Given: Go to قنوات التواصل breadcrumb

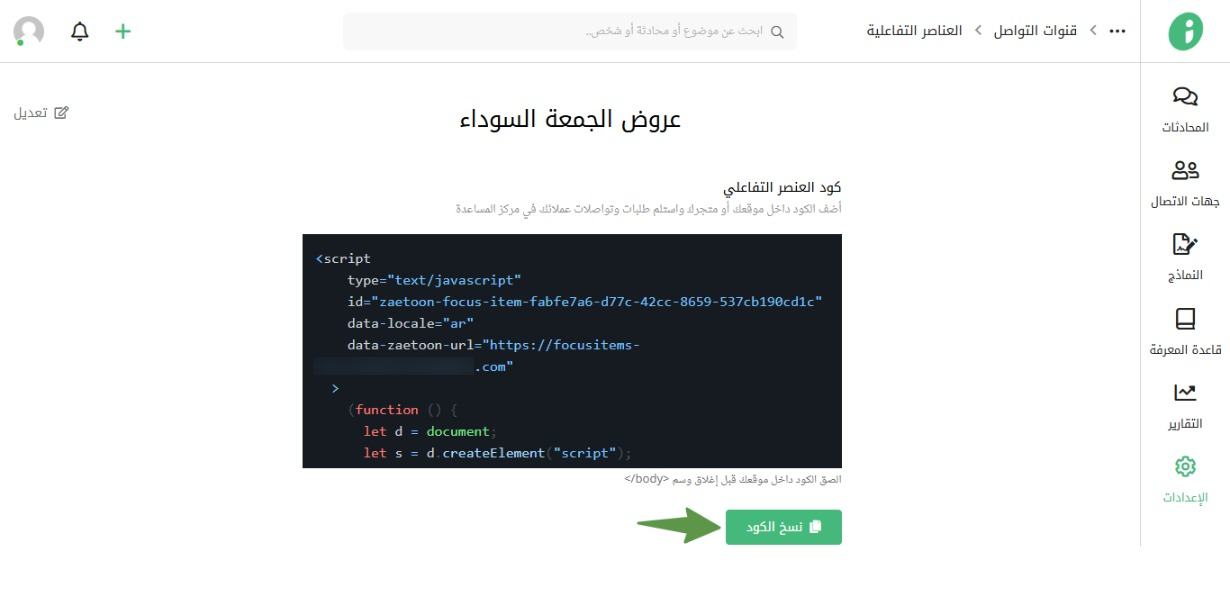Looking at the screenshot, I should pyautogui.click(x=1035, y=31).
